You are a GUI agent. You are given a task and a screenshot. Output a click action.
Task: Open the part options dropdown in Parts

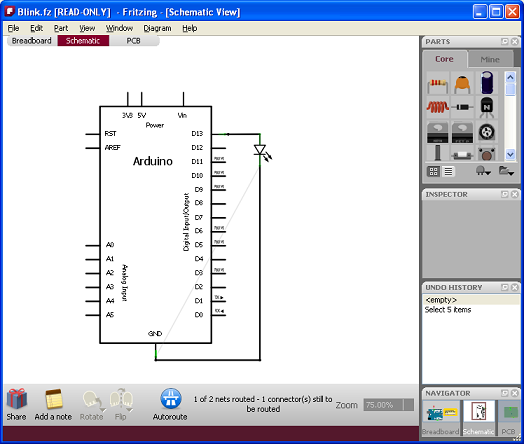483,171
